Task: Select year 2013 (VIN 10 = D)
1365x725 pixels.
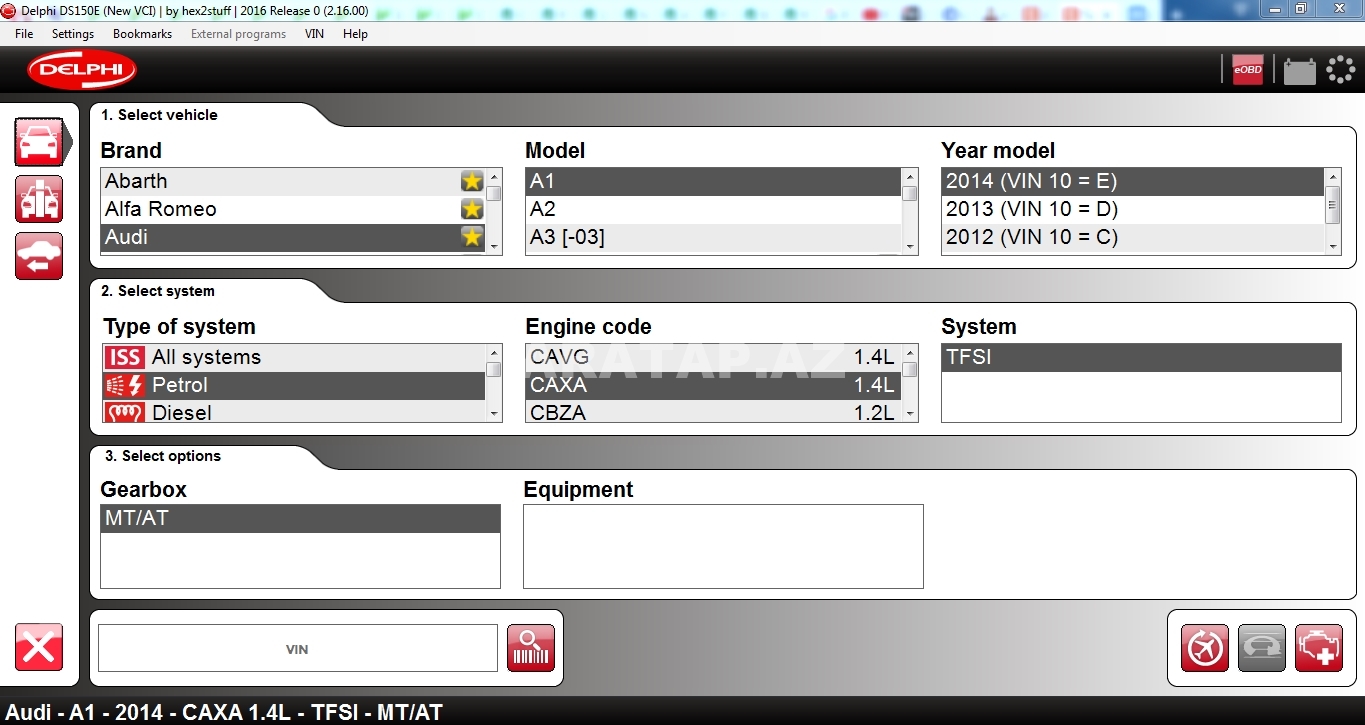Action: (1133, 209)
